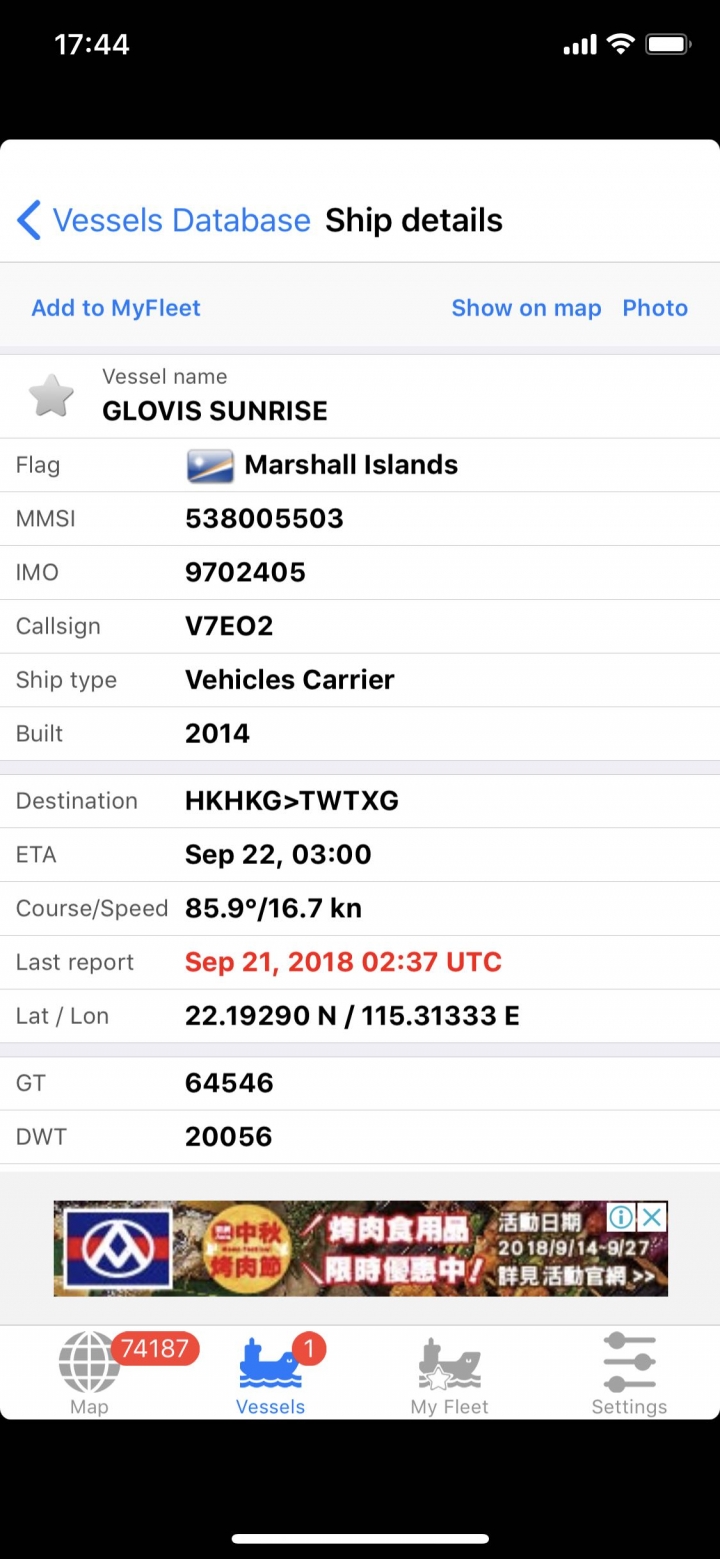Viewport: 720px width, 1559px height.
Task: Tap the Marshall Islands flag icon
Action: pyautogui.click(x=210, y=465)
